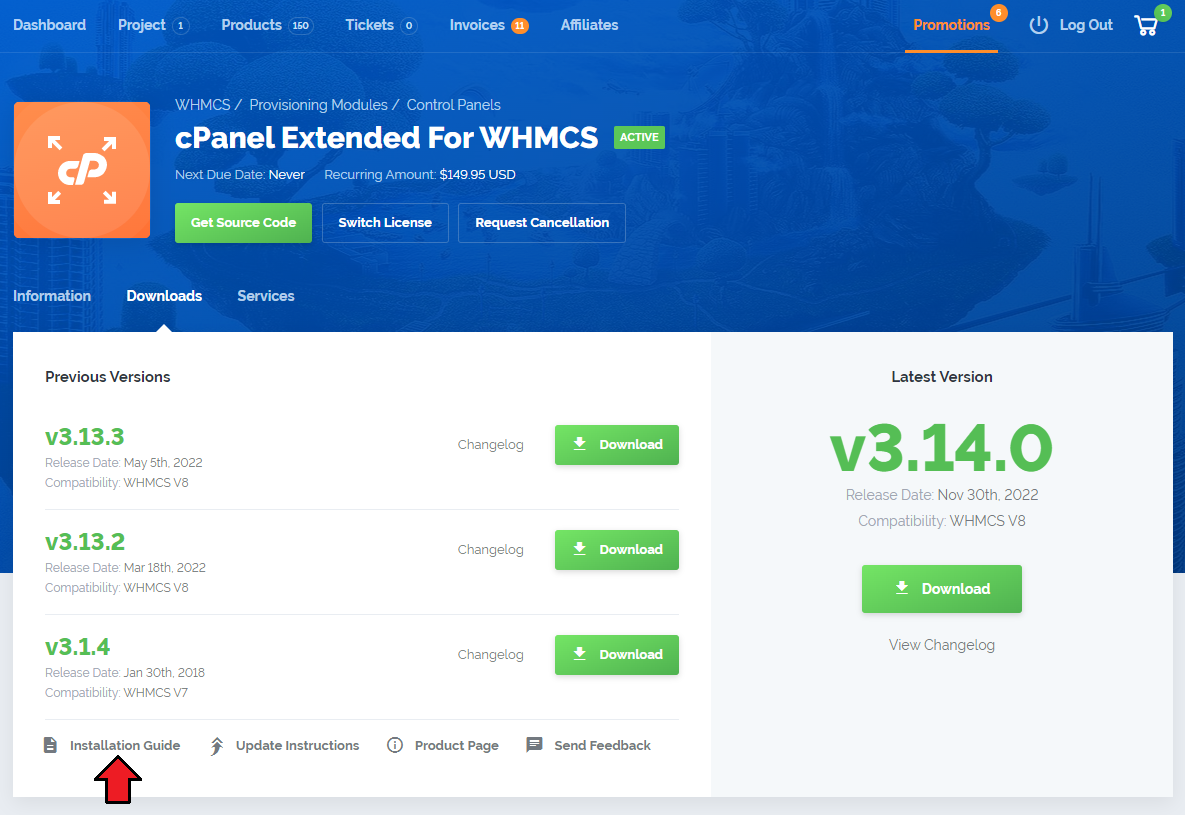Screen dimensions: 1185x815
Task: Click the Switch License button
Action: pos(385,223)
